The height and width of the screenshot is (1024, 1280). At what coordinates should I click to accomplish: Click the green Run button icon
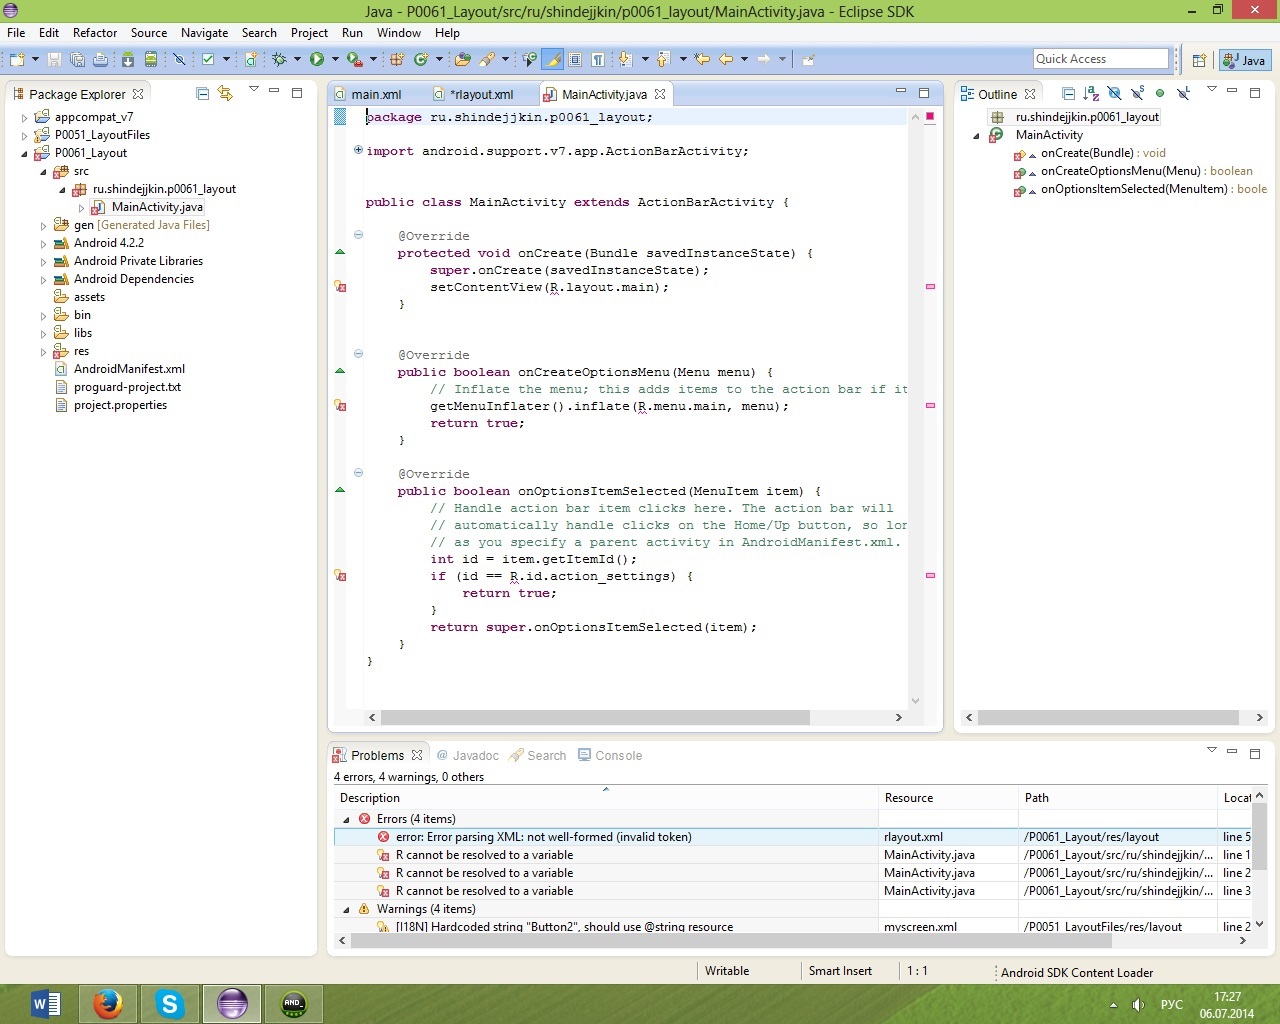(317, 60)
